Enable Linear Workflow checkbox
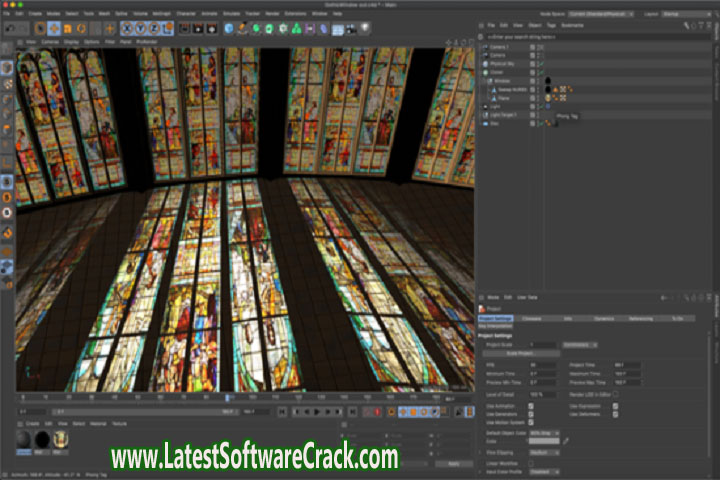This screenshot has width=720, height=480. pos(531,463)
